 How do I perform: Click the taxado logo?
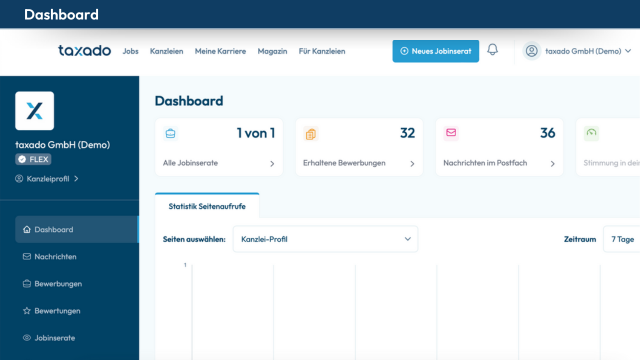pyautogui.click(x=84, y=51)
